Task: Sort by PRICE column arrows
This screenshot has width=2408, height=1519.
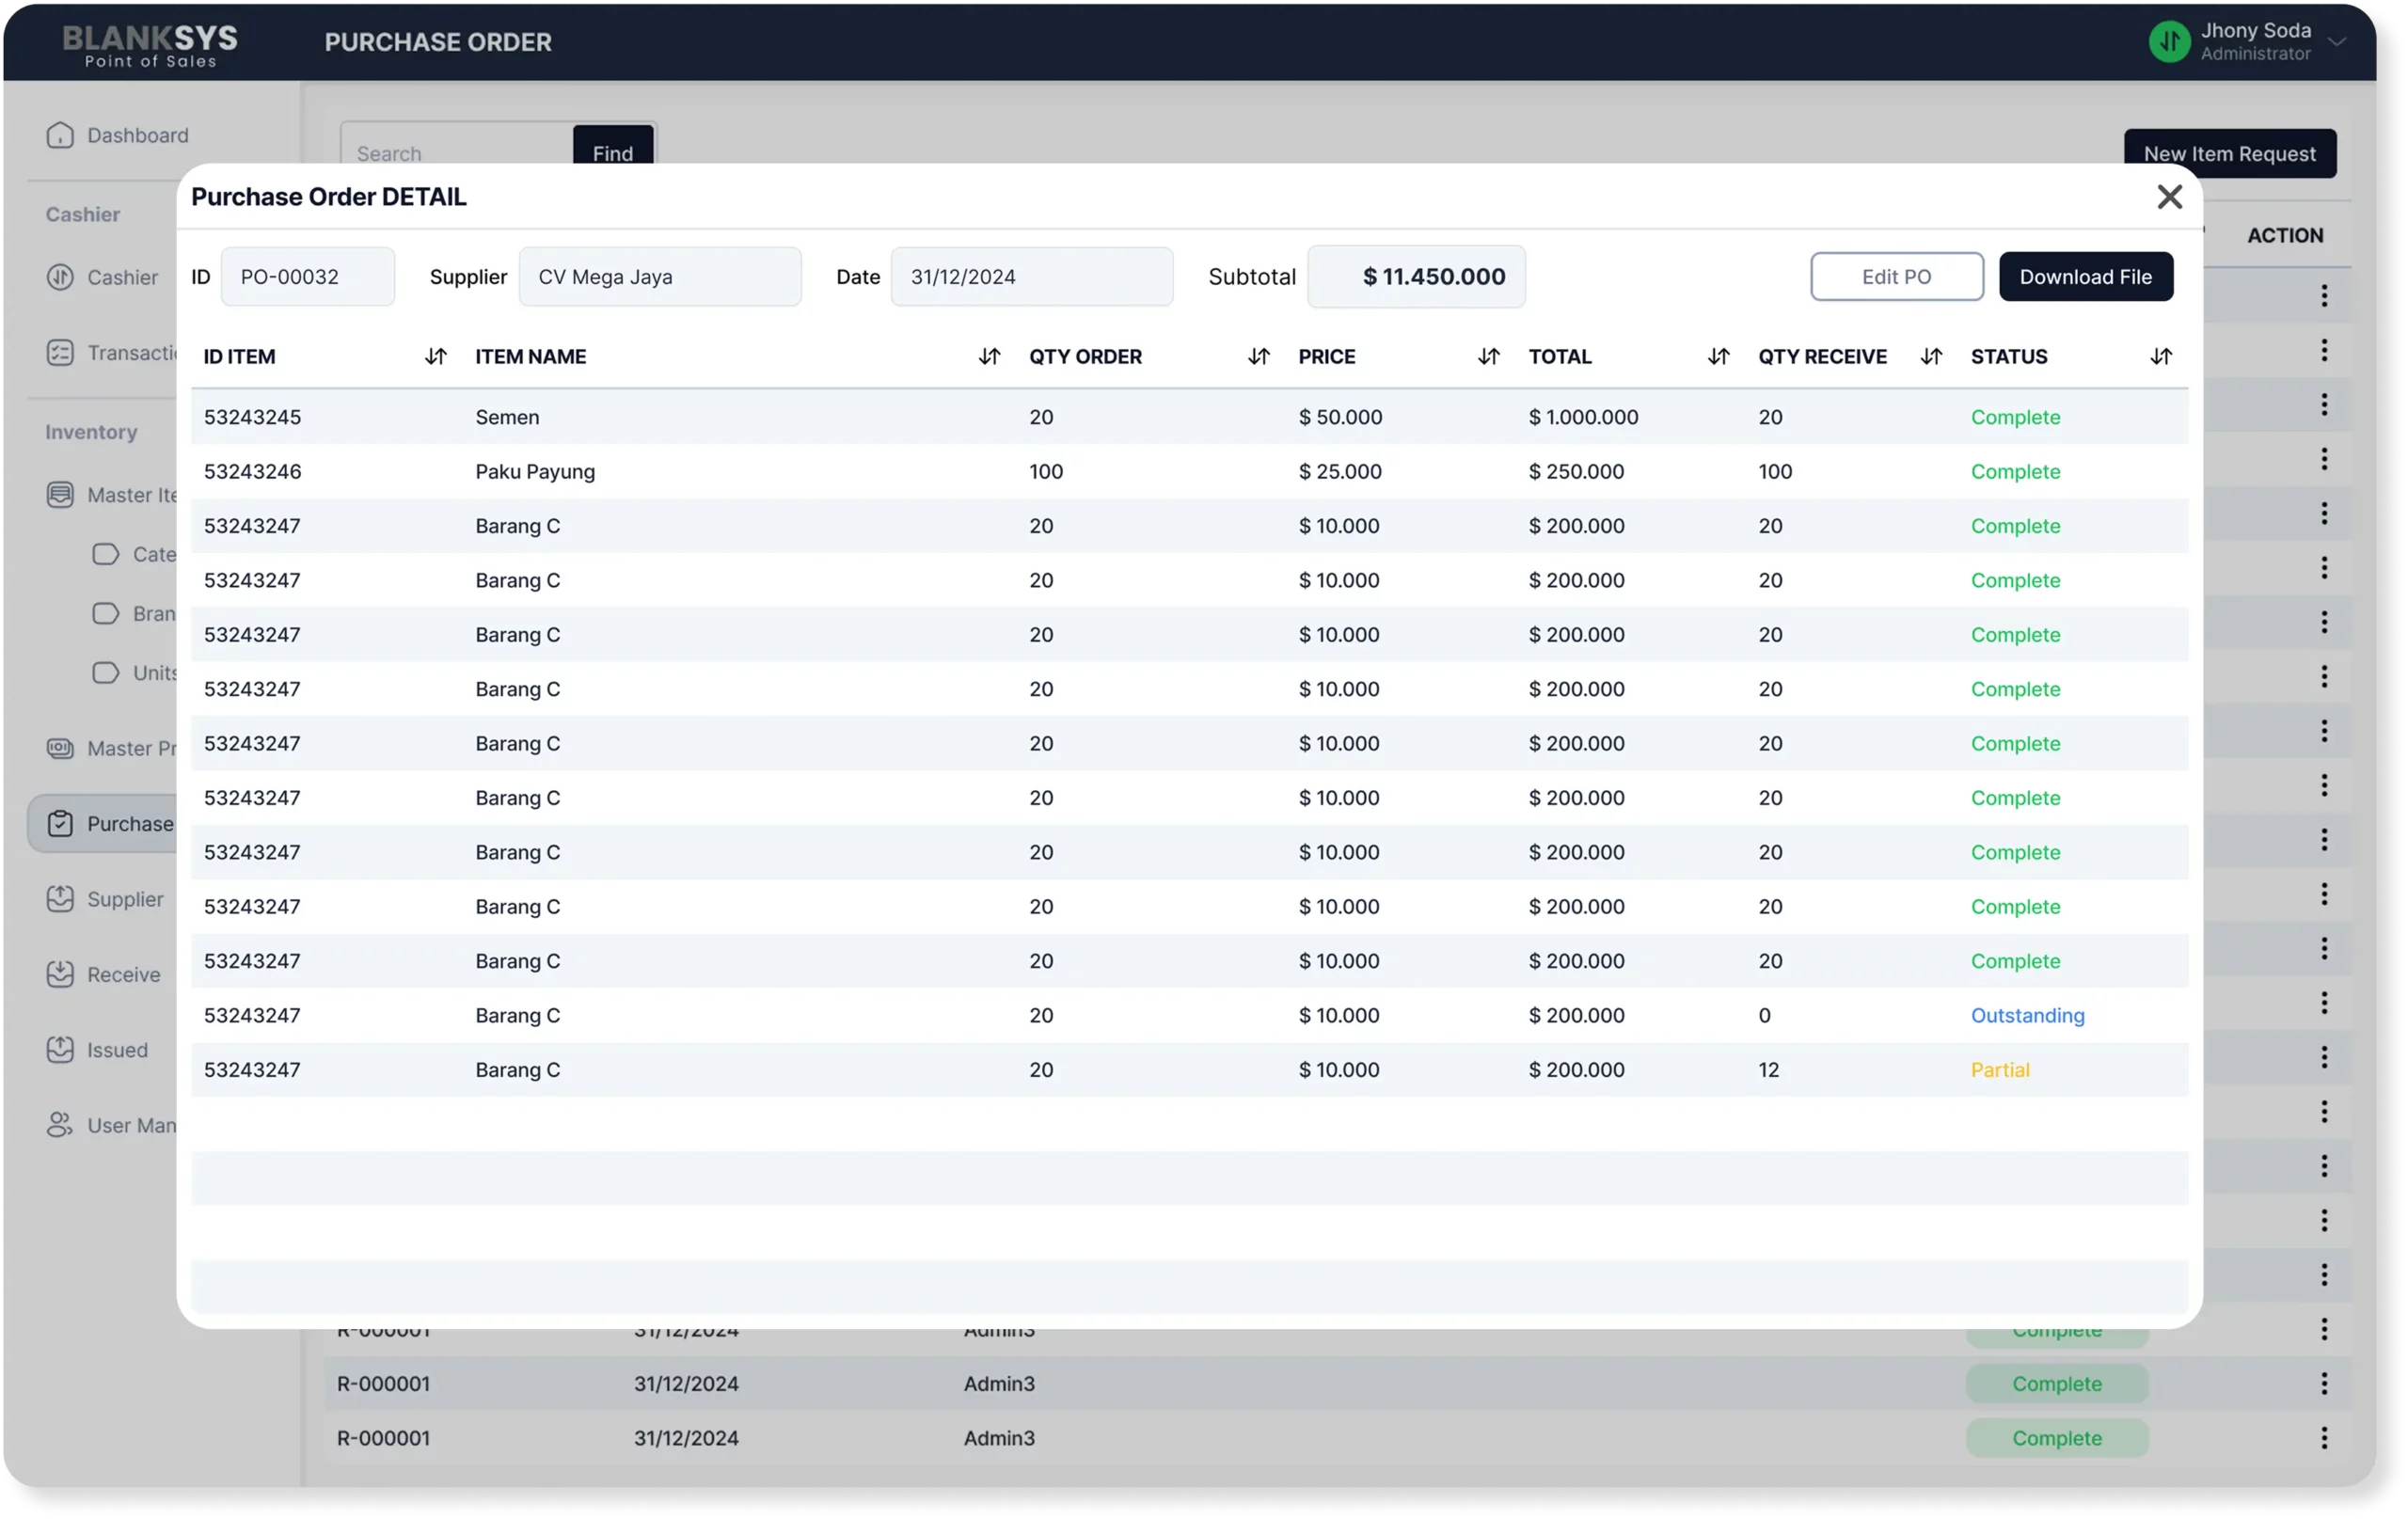Action: [1488, 356]
